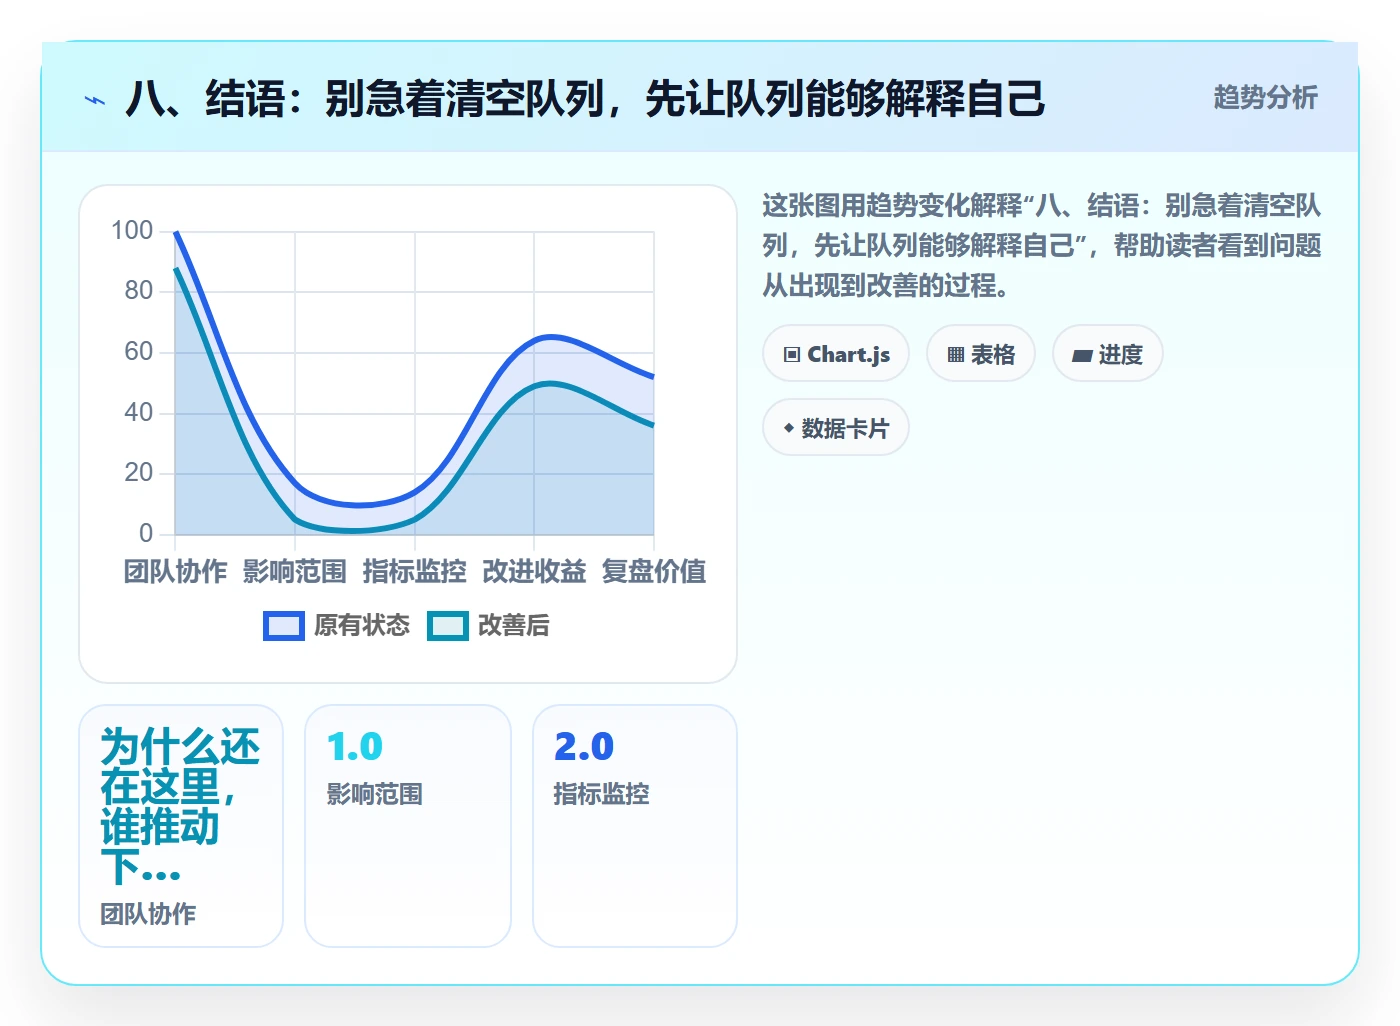Click the 团队协作 x-axis label
The height and width of the screenshot is (1026, 1400).
click(x=175, y=572)
